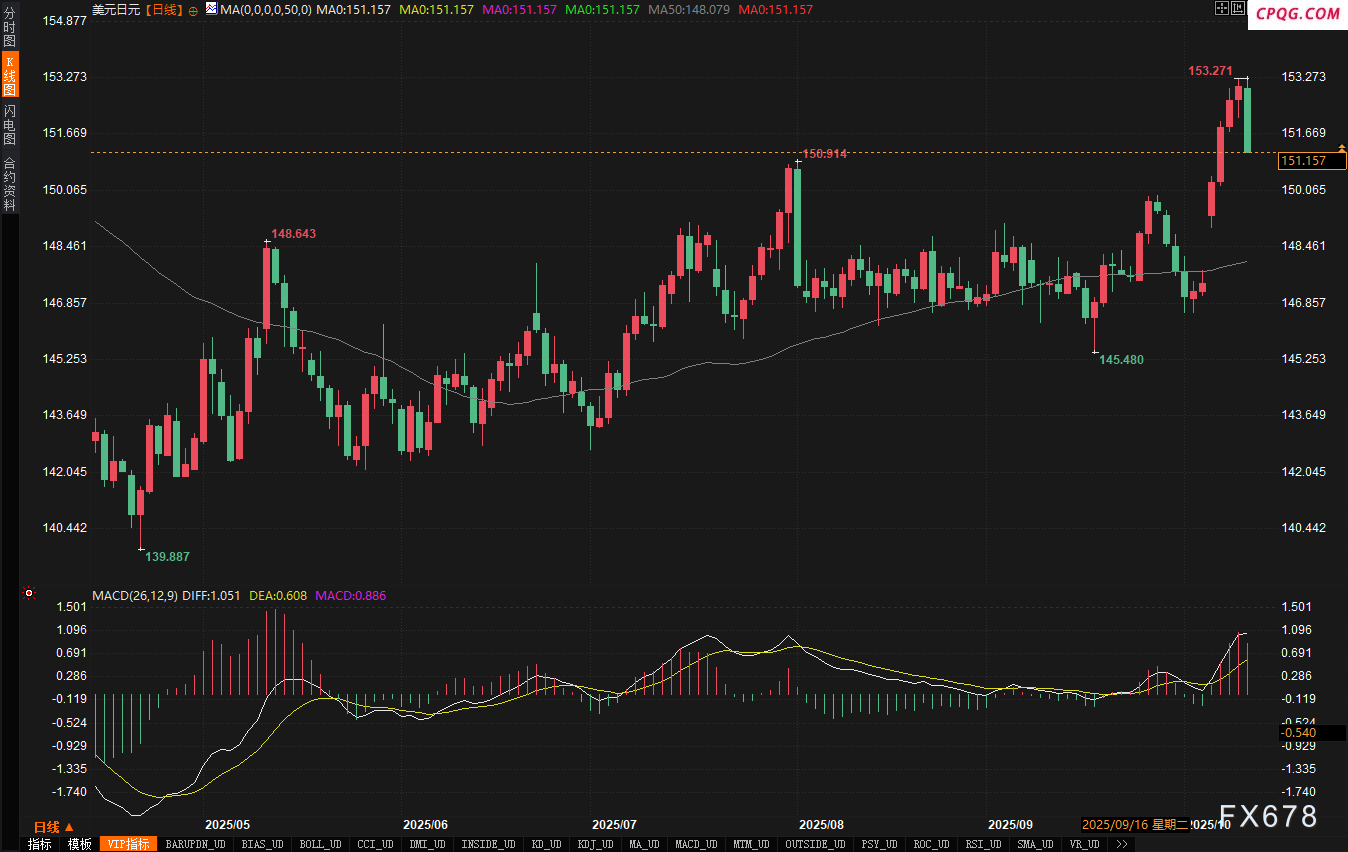
Task: Click the range measurement icon beside the crosshair
Action: [x=1238, y=8]
